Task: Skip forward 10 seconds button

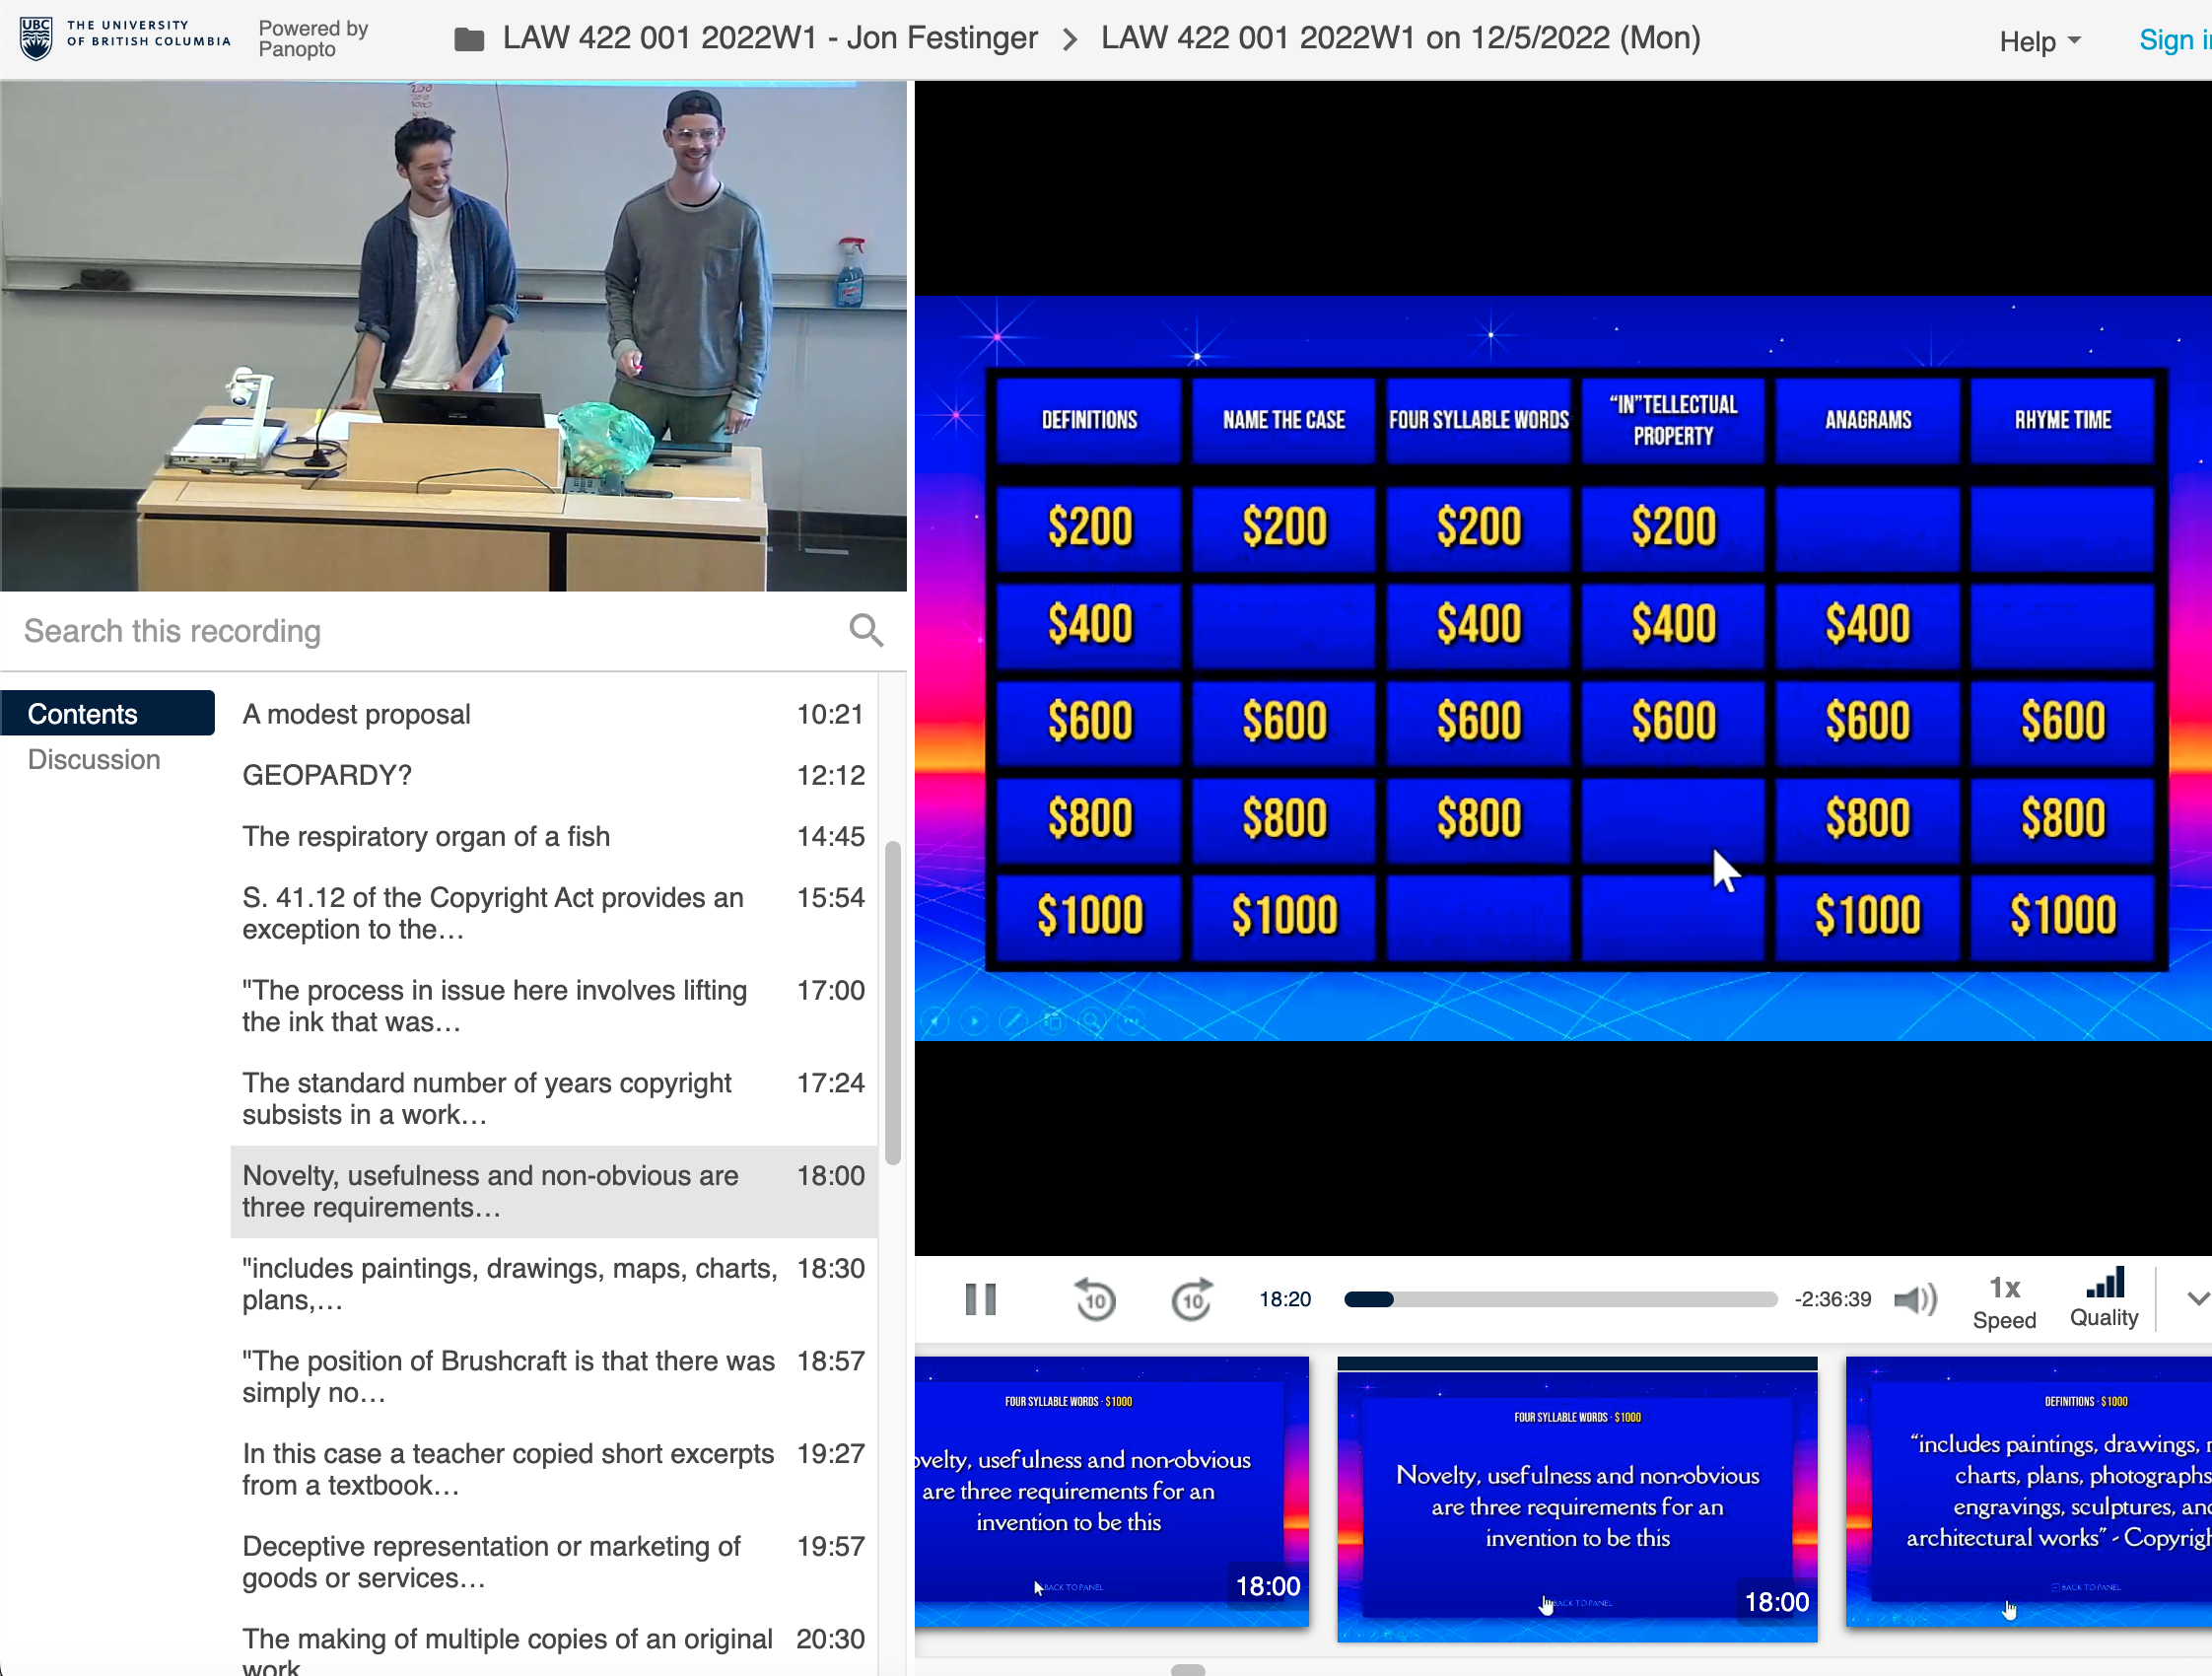Action: point(1191,1299)
